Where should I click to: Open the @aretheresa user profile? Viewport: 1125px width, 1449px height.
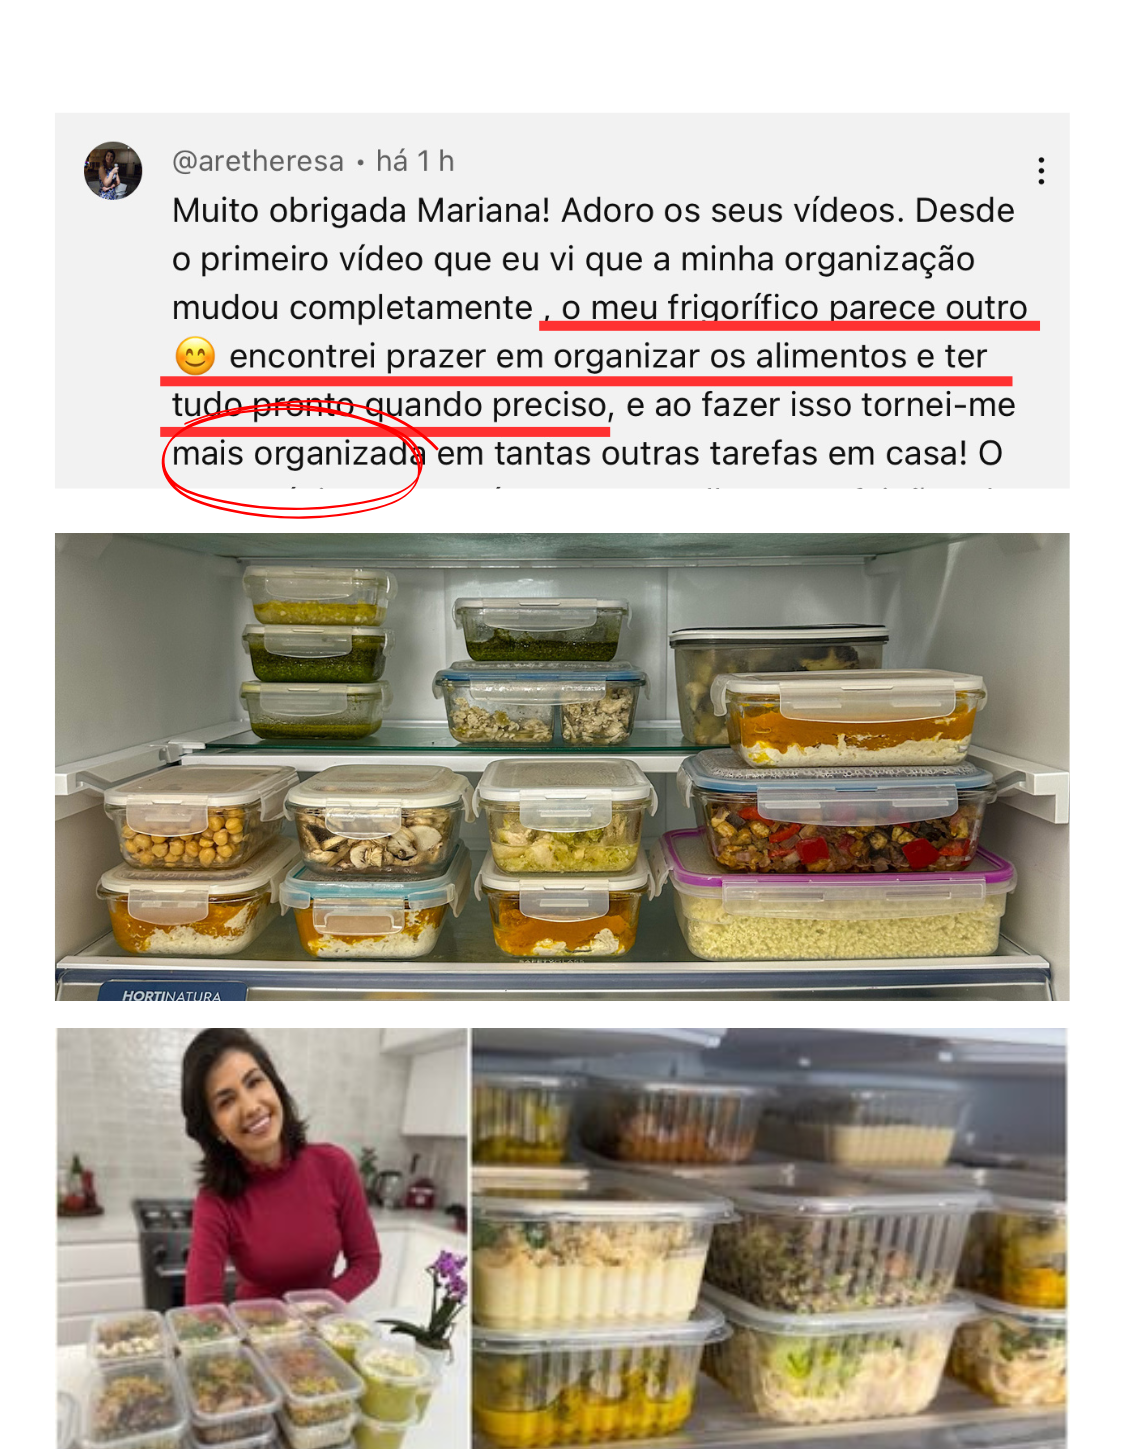258,161
